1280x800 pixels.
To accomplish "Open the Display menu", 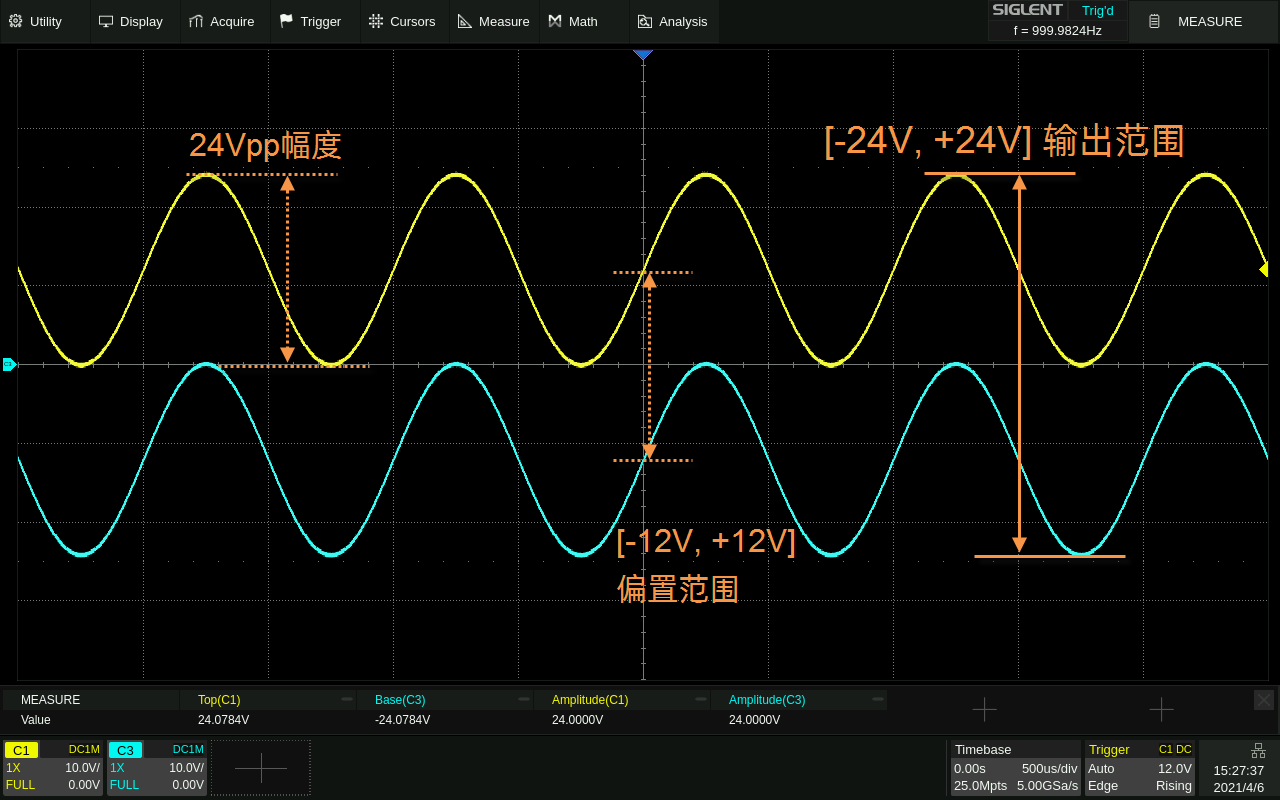I will [131, 21].
